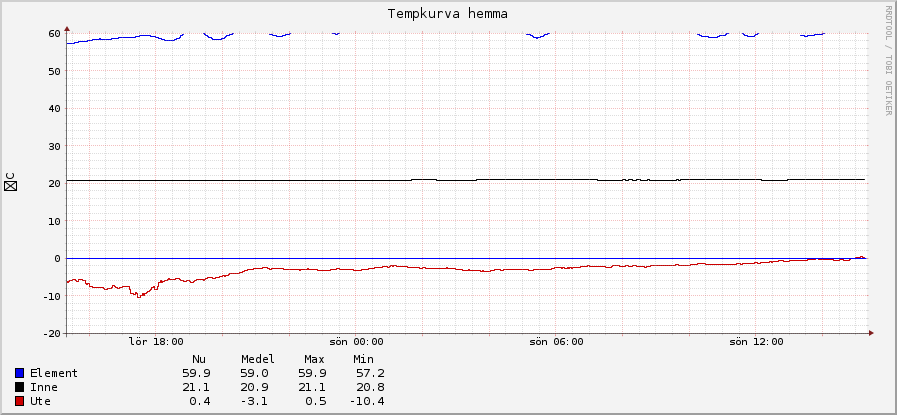The image size is (897, 415).
Task: Click the black Inne legend swatch
Action: [20, 387]
